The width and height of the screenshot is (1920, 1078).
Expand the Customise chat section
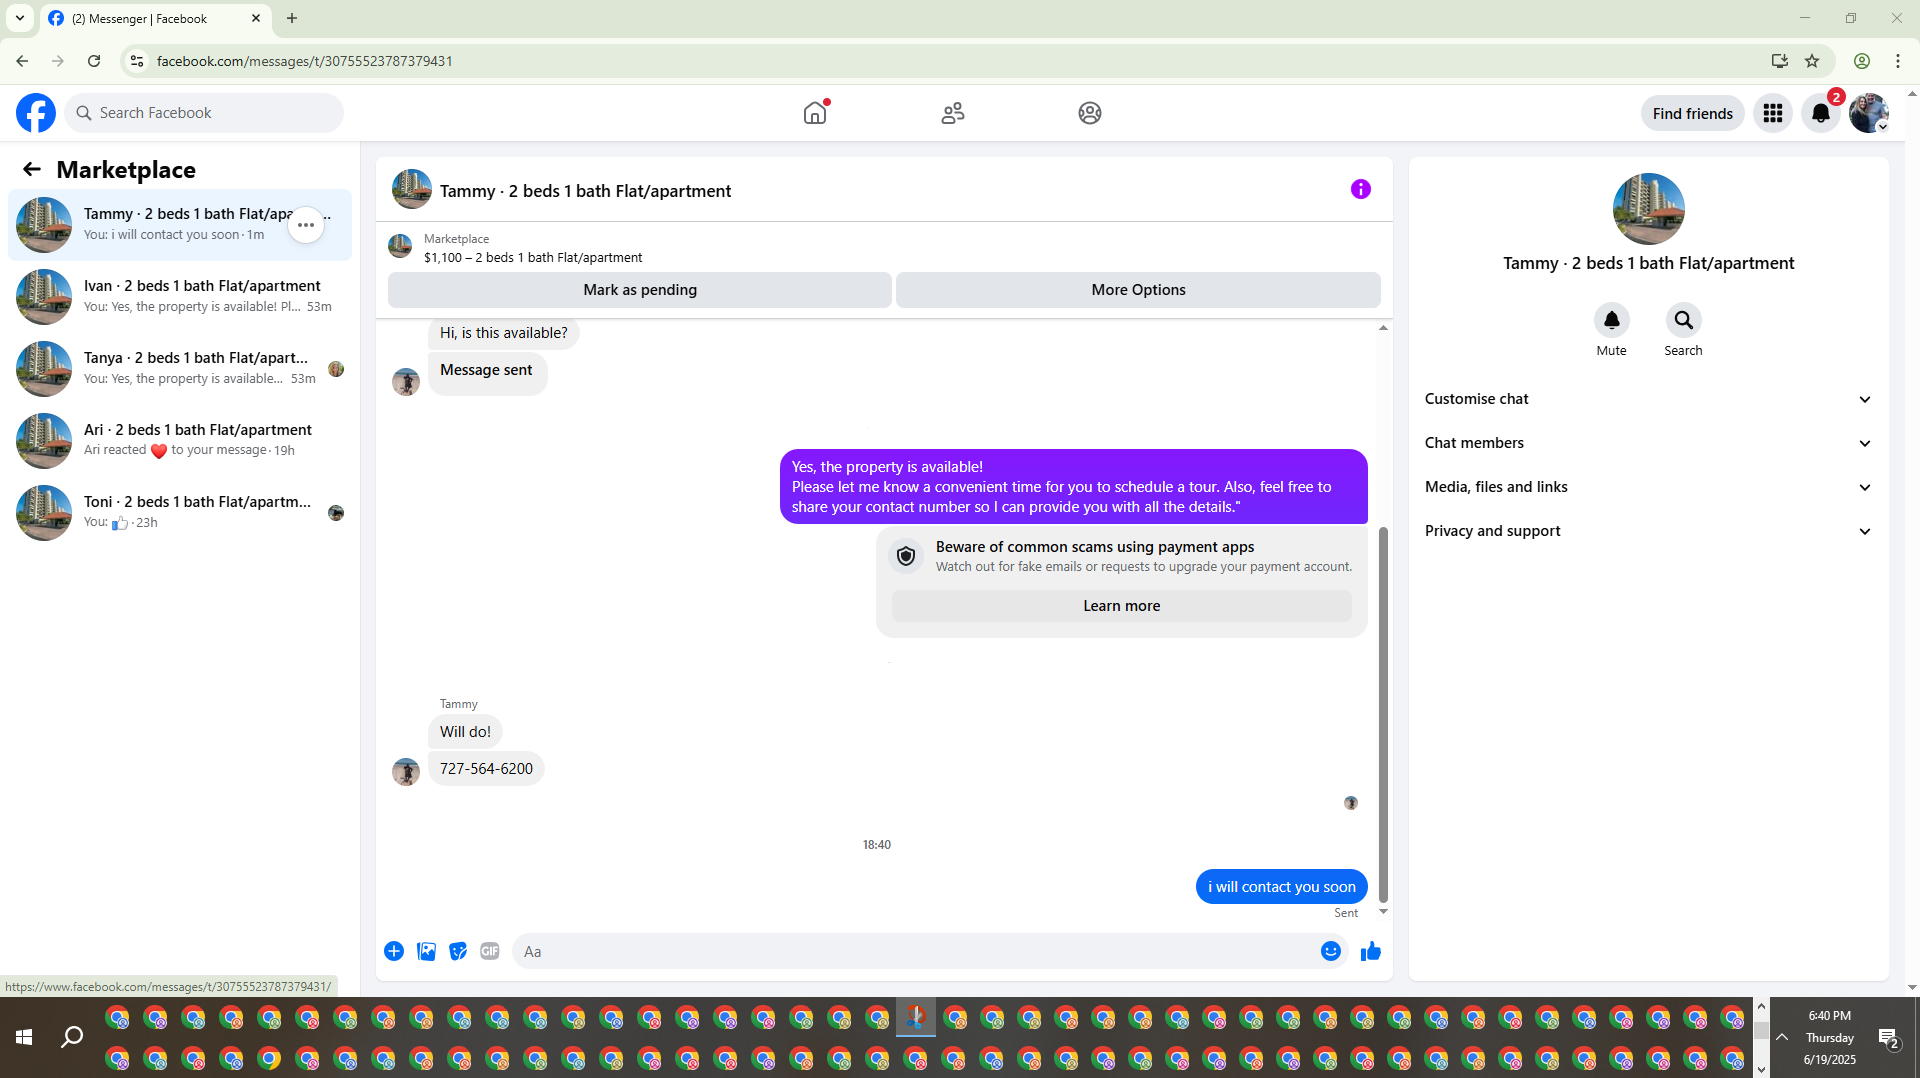click(1648, 399)
